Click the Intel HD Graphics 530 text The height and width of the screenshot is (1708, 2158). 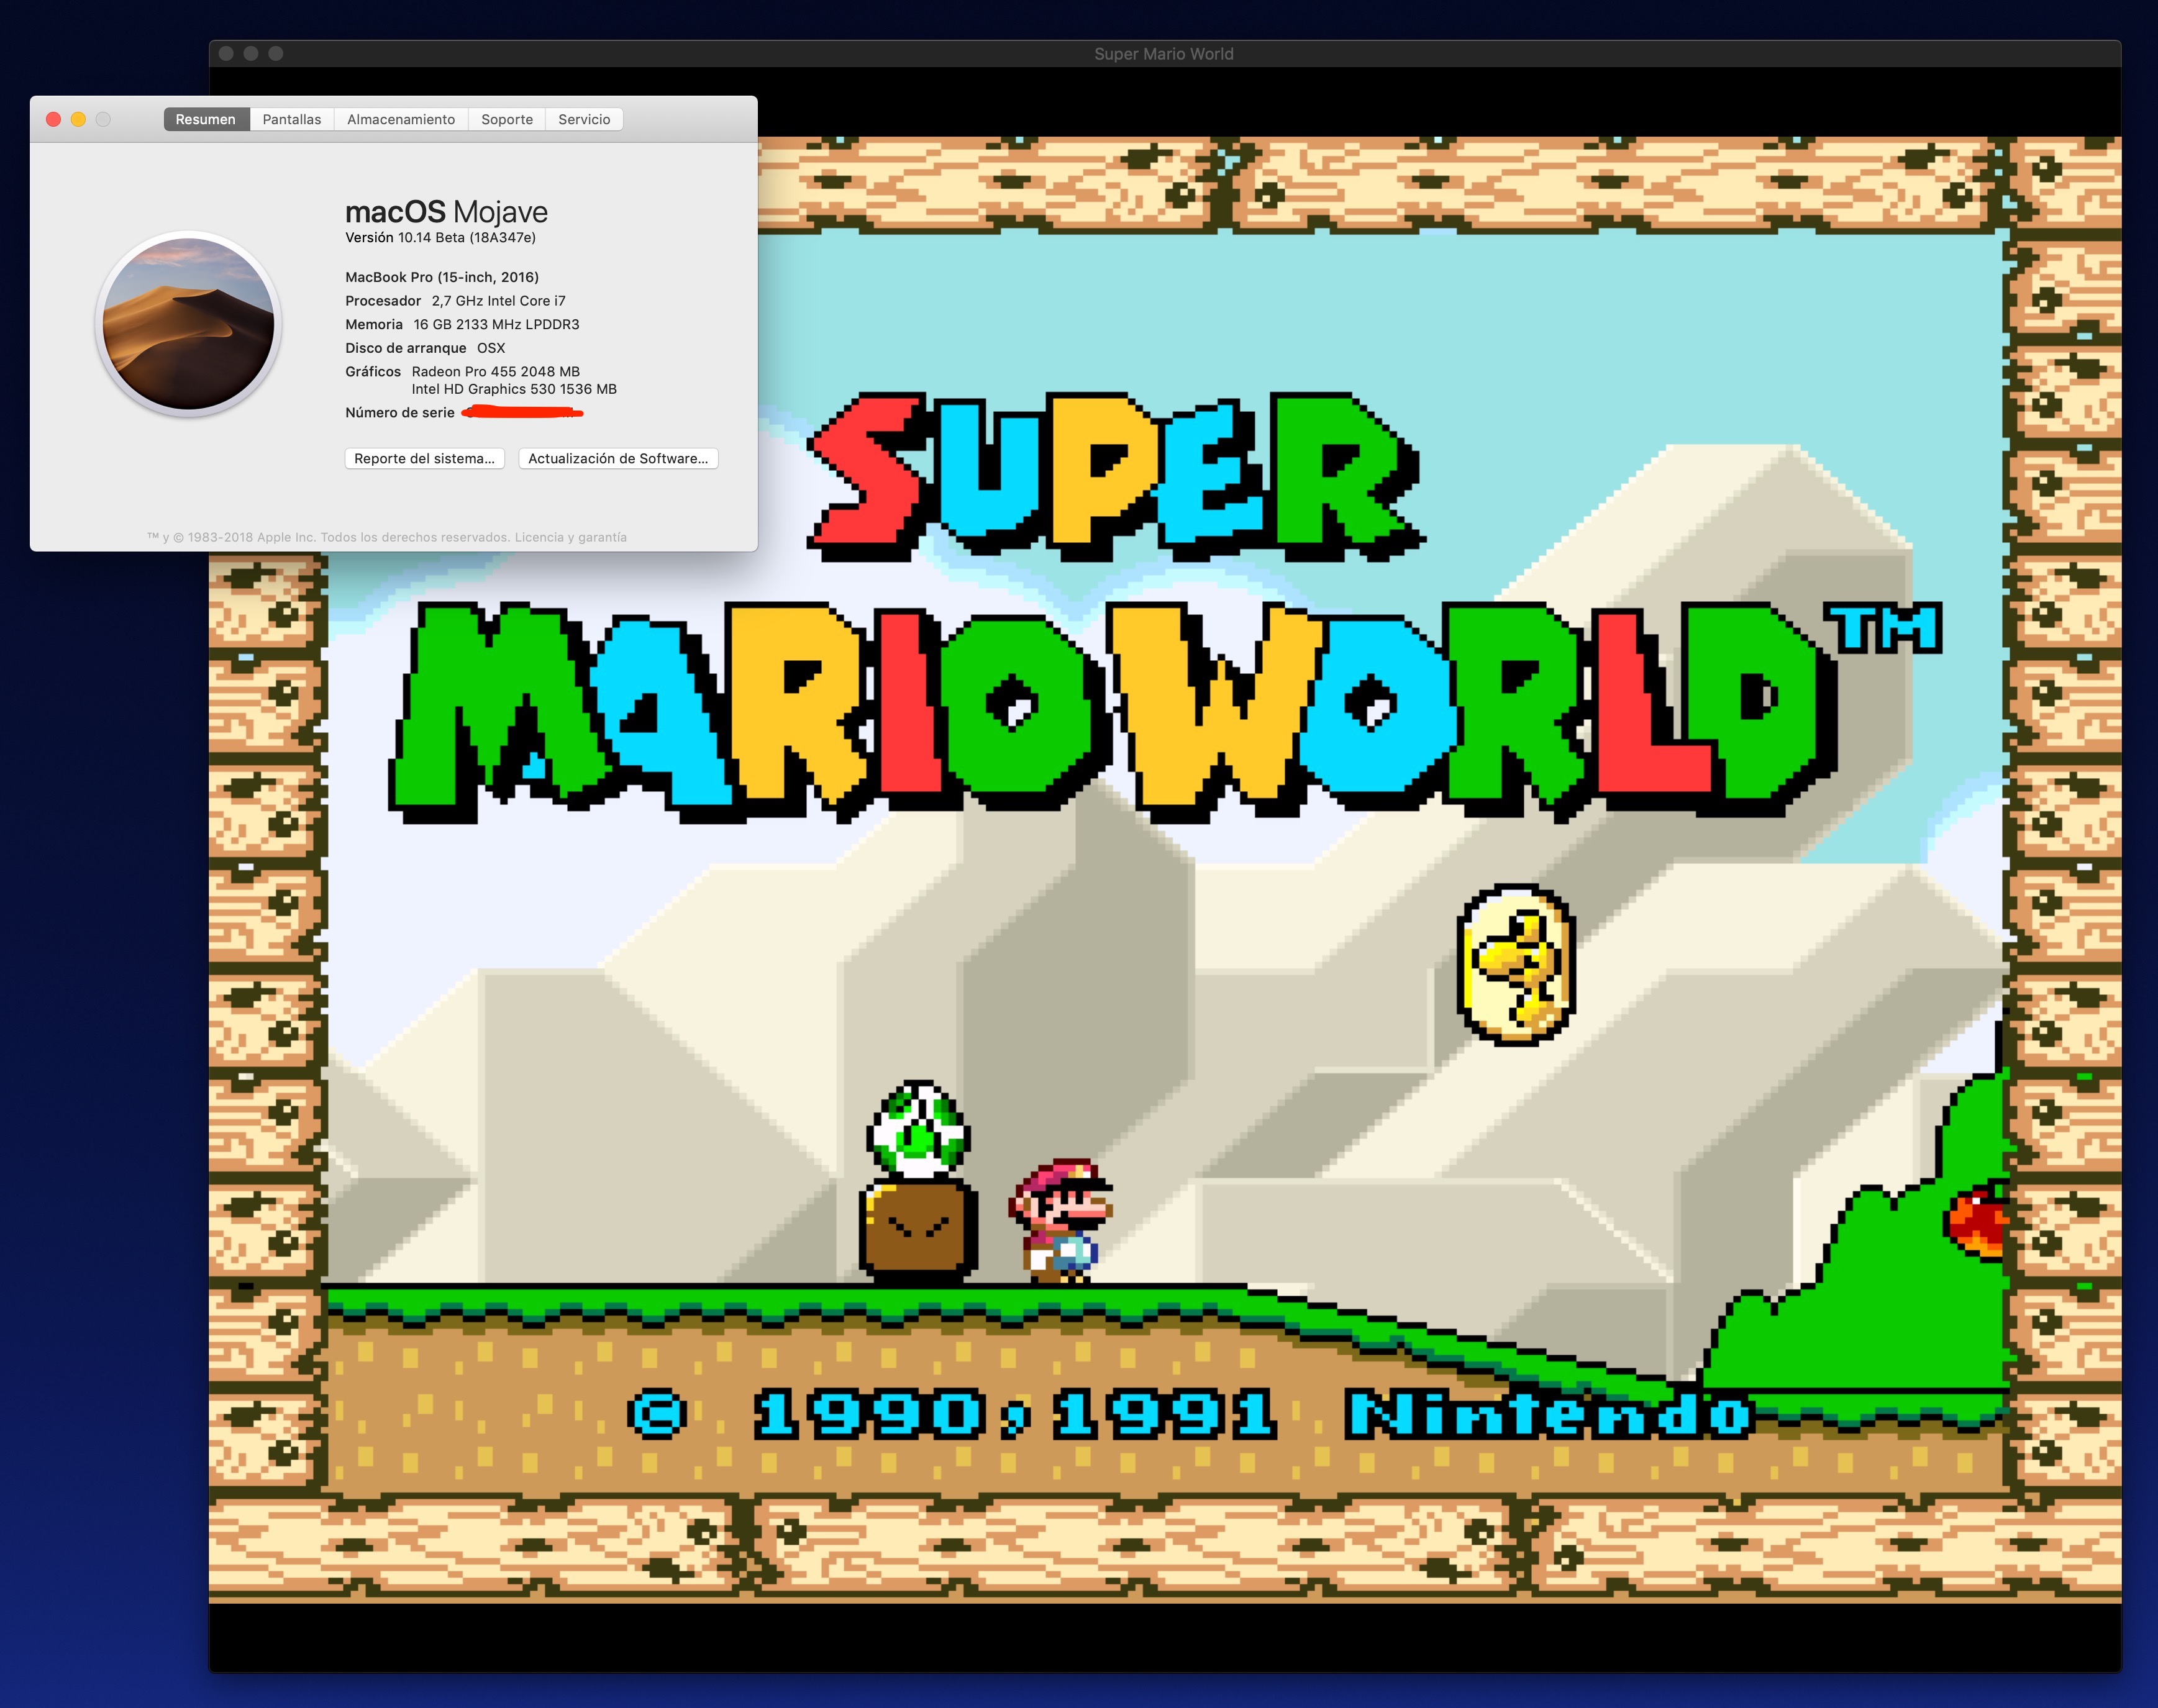(514, 389)
